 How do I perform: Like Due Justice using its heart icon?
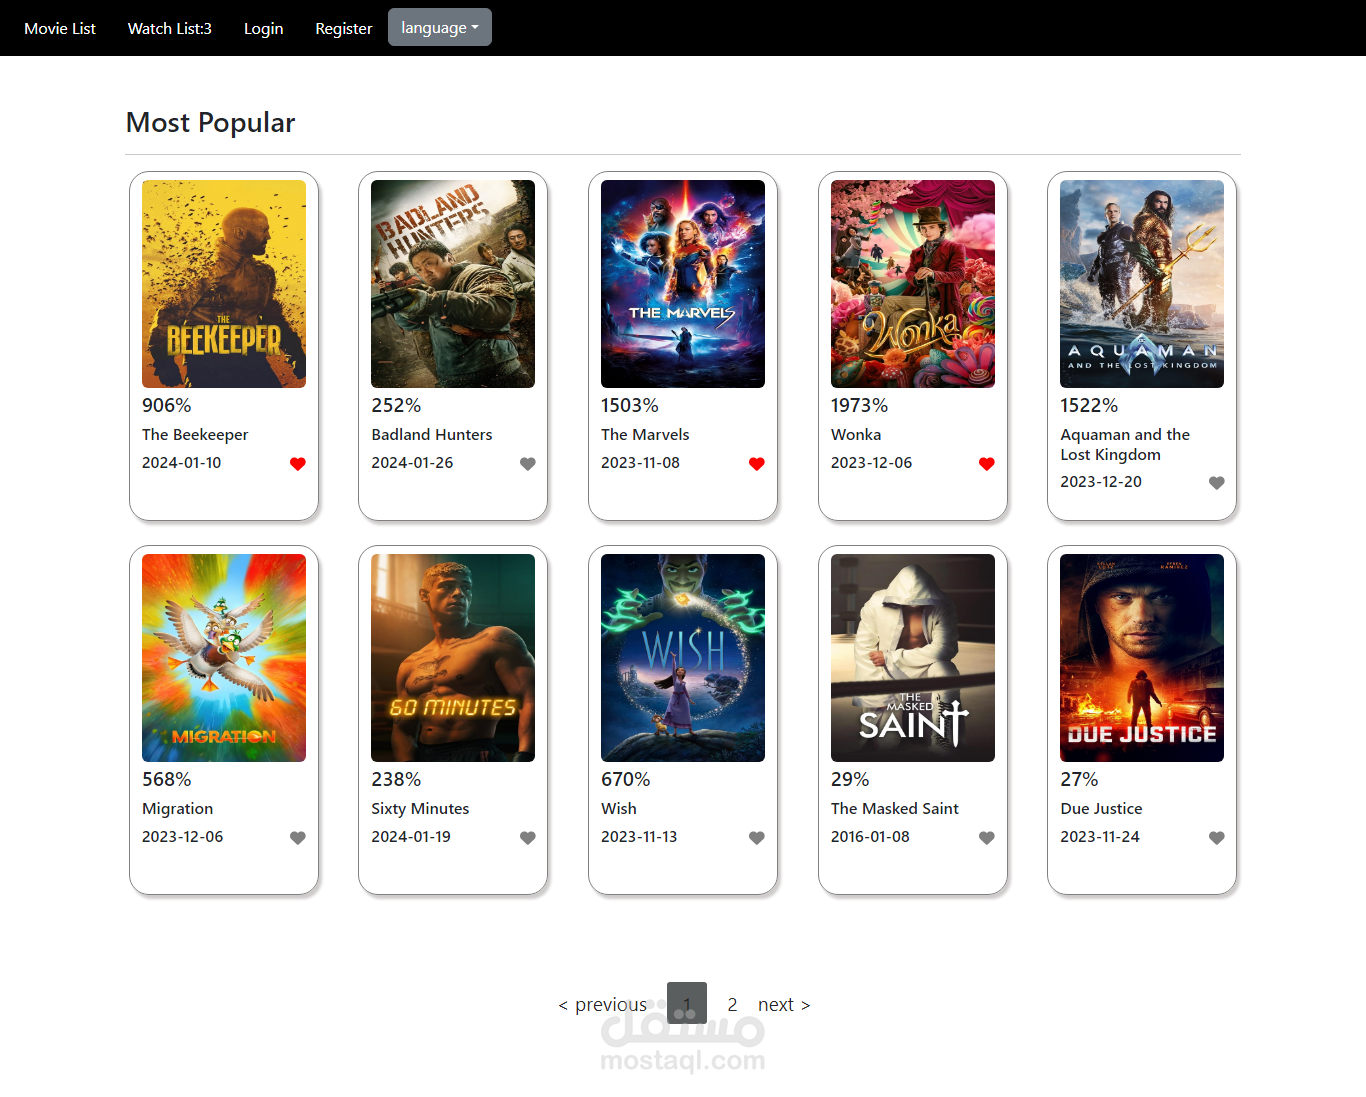click(1217, 838)
